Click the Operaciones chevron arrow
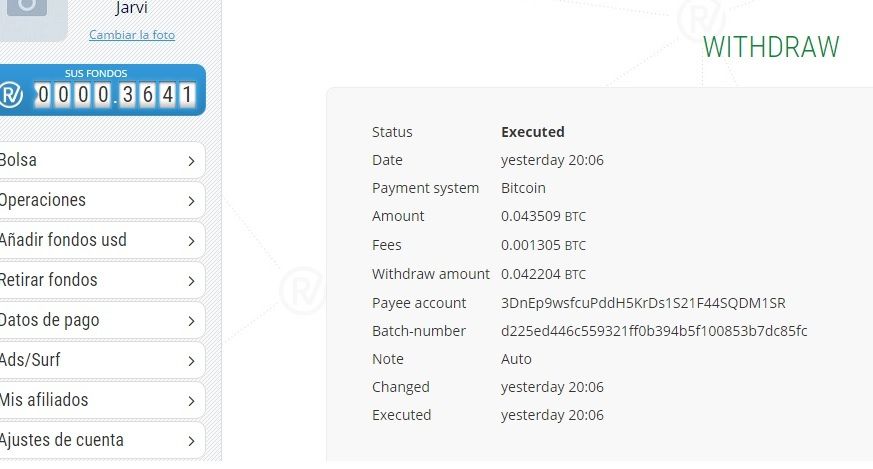The height and width of the screenshot is (469, 873). (191, 201)
